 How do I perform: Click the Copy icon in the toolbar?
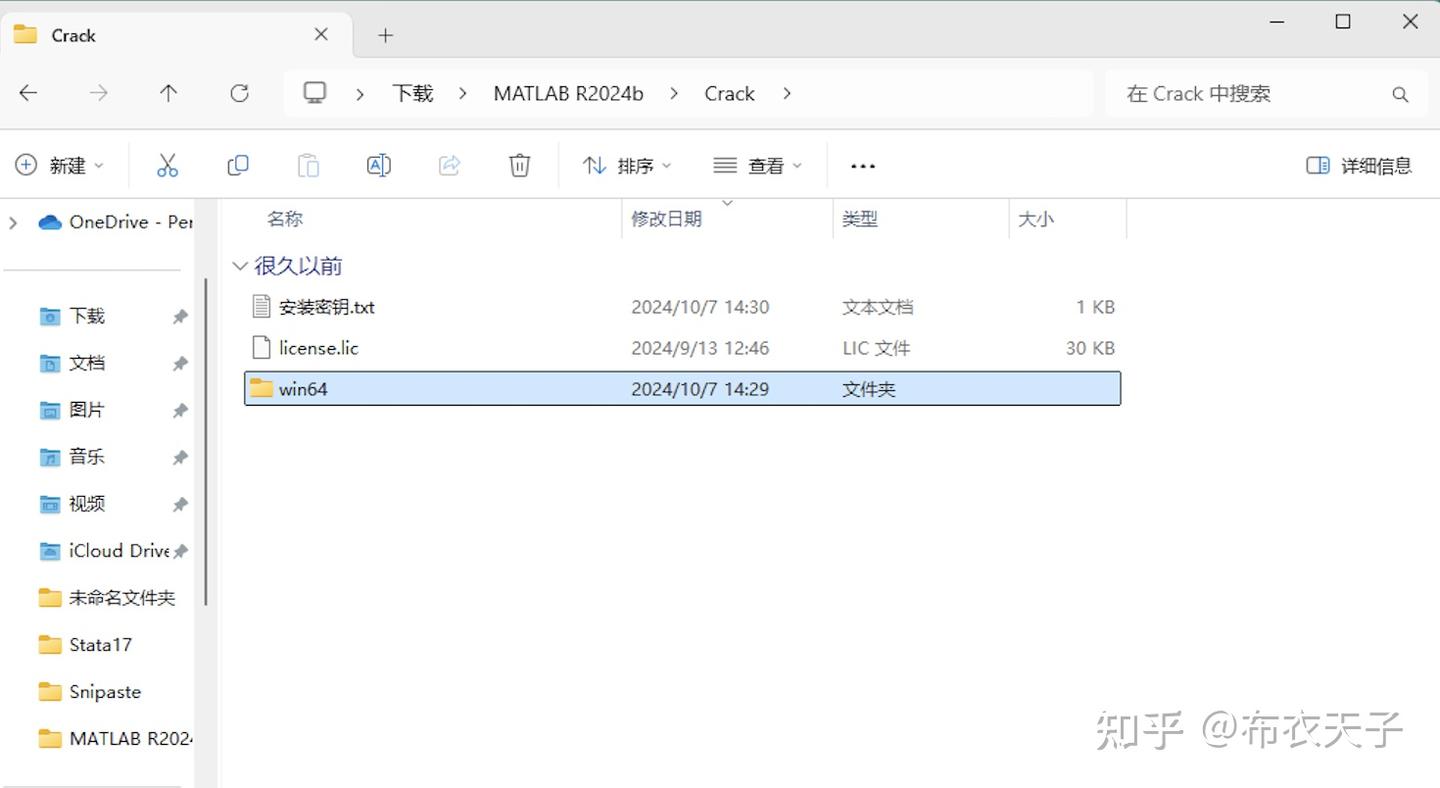click(238, 165)
